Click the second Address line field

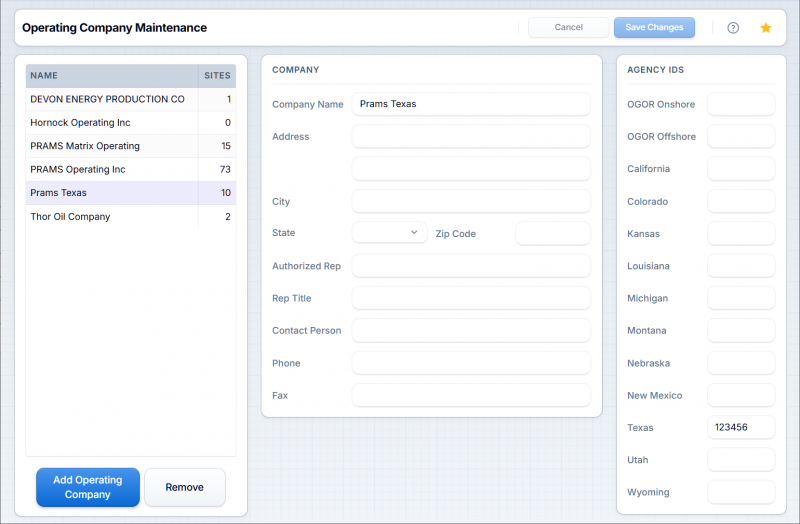coord(471,168)
